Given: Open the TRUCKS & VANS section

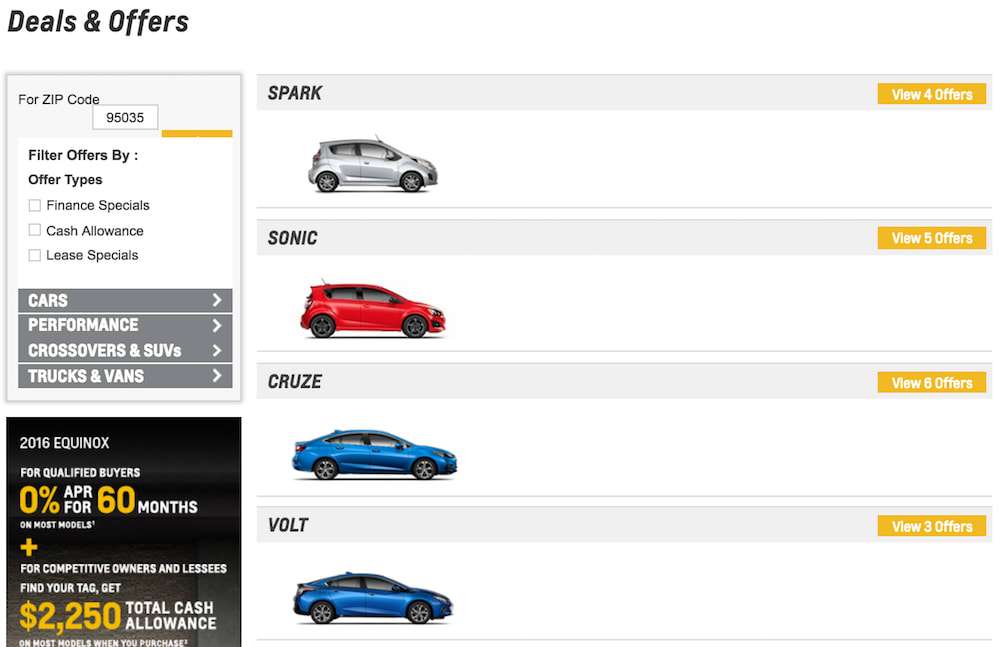Looking at the screenshot, I should click(125, 376).
